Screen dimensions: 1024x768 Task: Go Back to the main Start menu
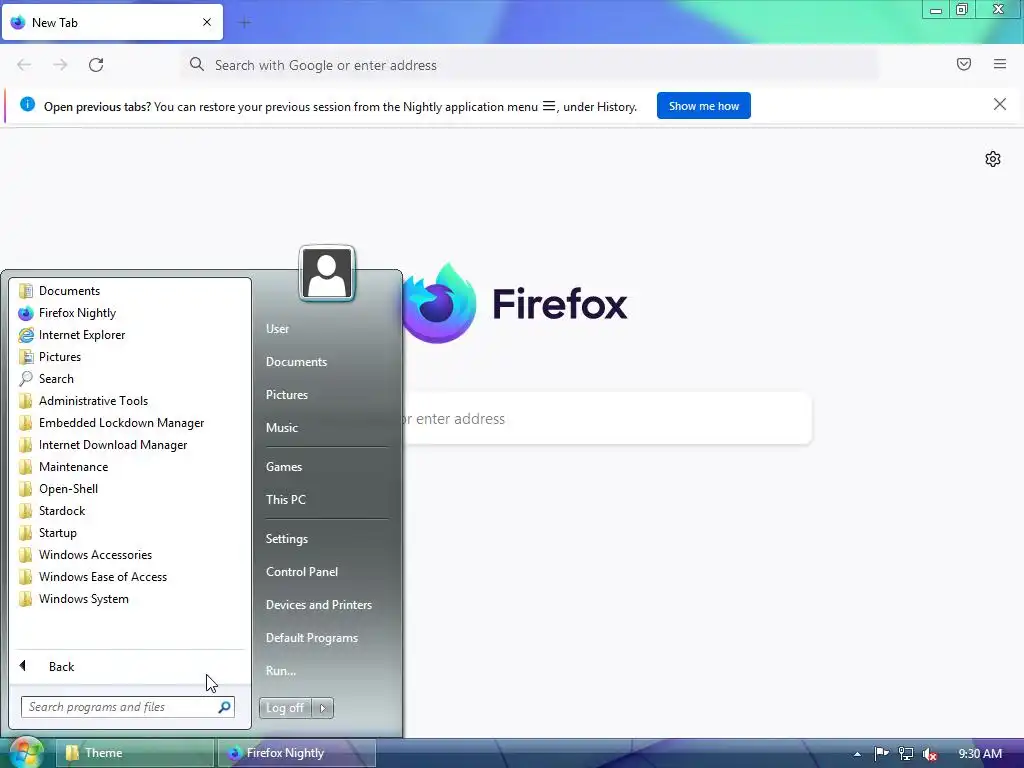(130, 666)
